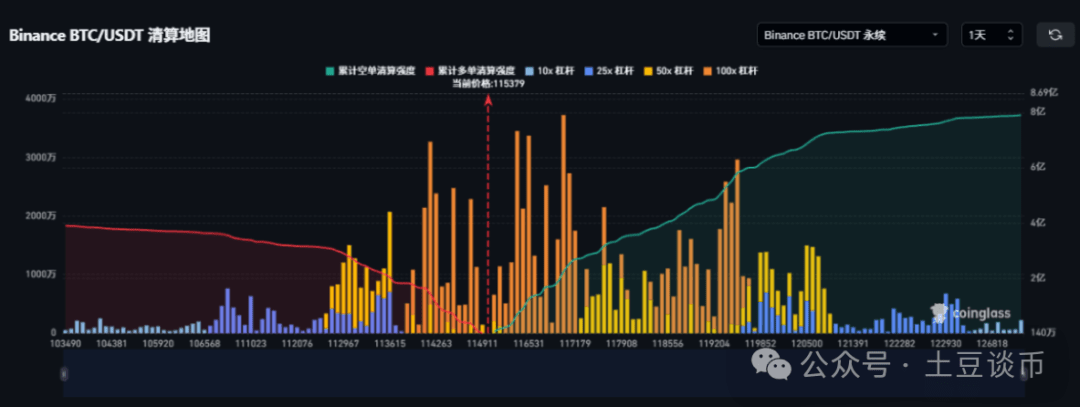Click the 4亿 right axis value
This screenshot has height=407, width=1080.
click(x=1039, y=222)
